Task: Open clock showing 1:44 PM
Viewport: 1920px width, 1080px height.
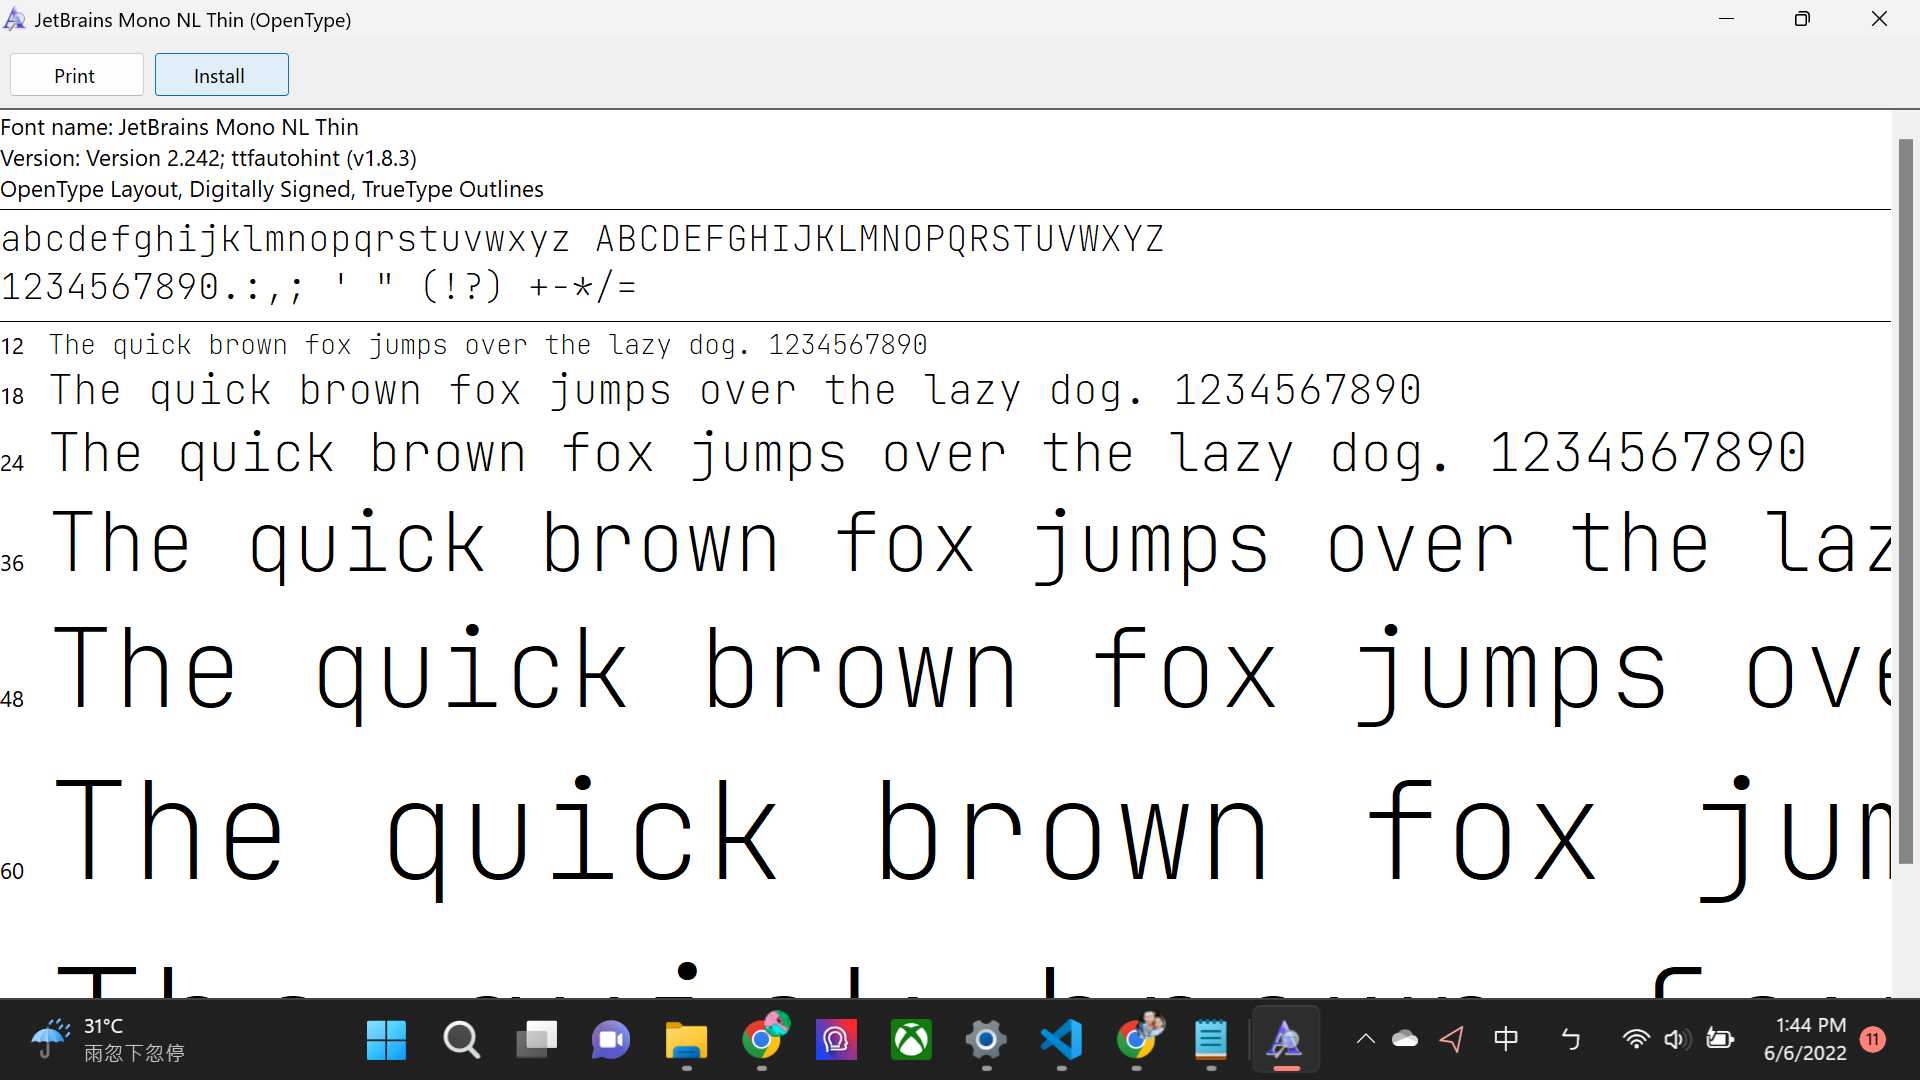Action: click(x=1805, y=1039)
